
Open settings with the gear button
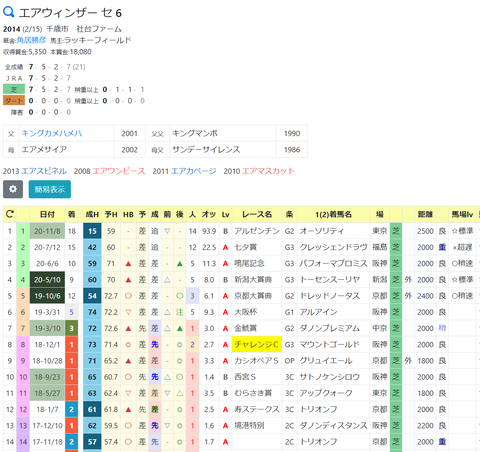(13, 189)
